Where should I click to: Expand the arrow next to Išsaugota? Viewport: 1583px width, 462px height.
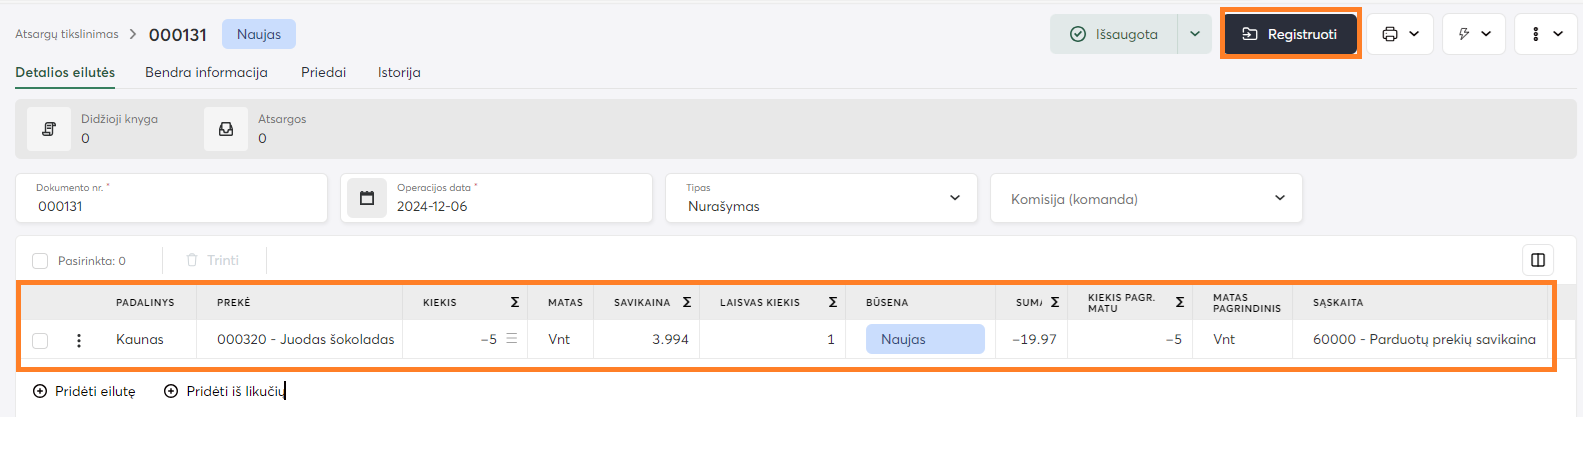click(1195, 34)
